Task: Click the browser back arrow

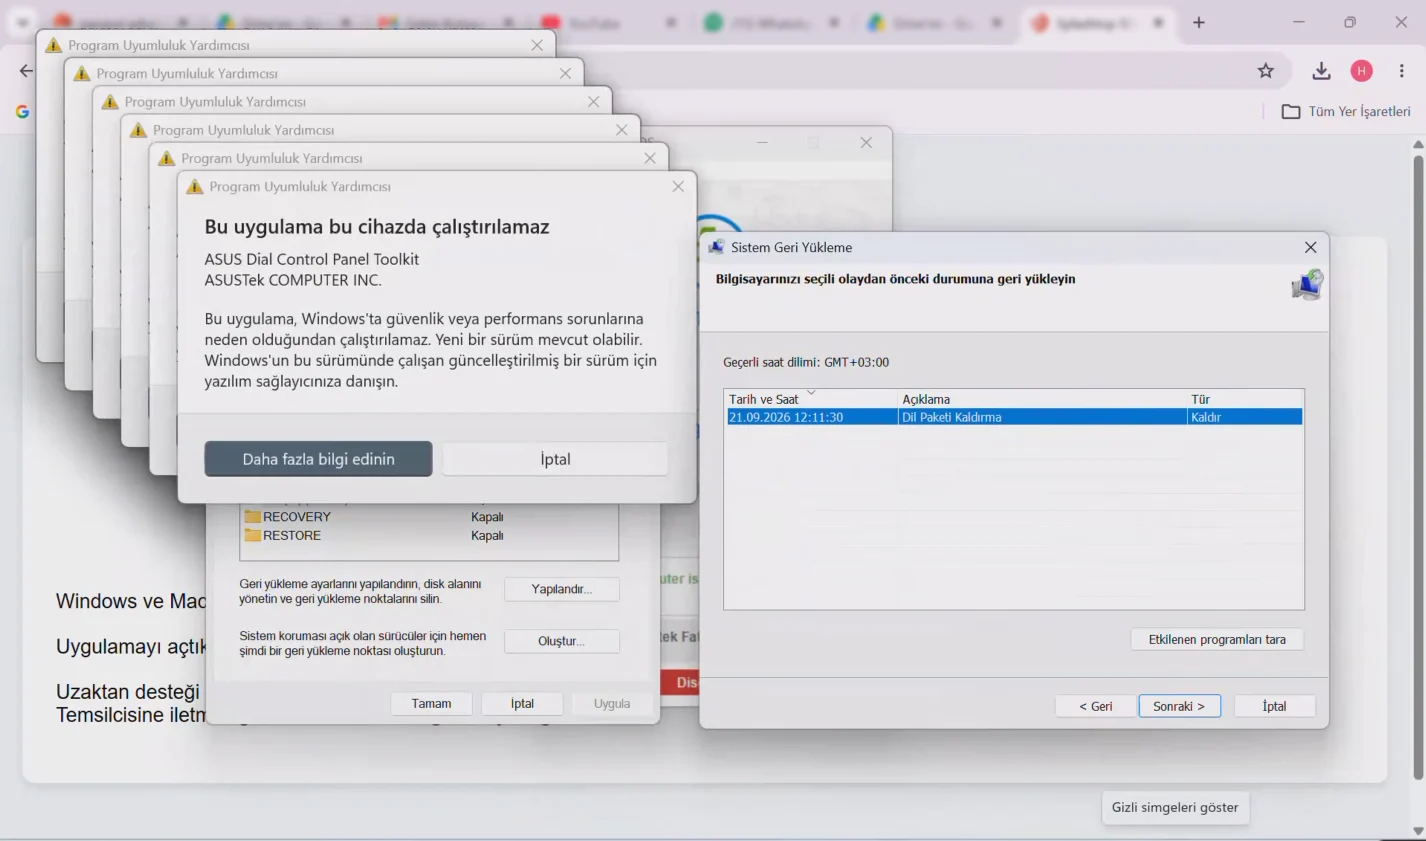Action: coord(26,71)
